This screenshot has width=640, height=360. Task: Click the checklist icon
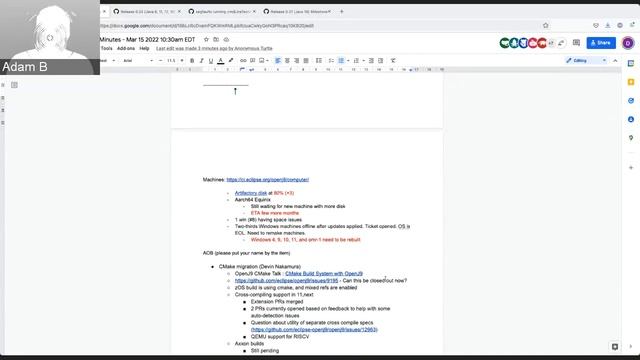click(331, 60)
